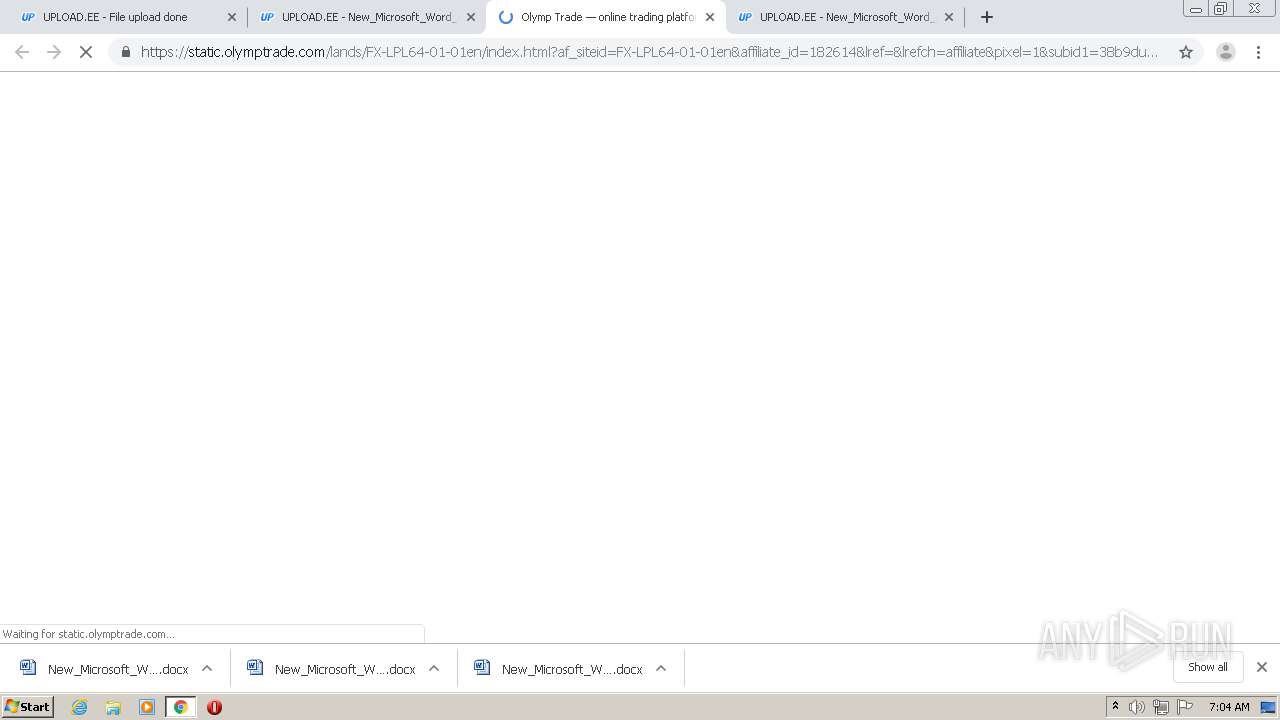Stop loading the page
Viewport: 1280px width, 720px height.
(86, 52)
